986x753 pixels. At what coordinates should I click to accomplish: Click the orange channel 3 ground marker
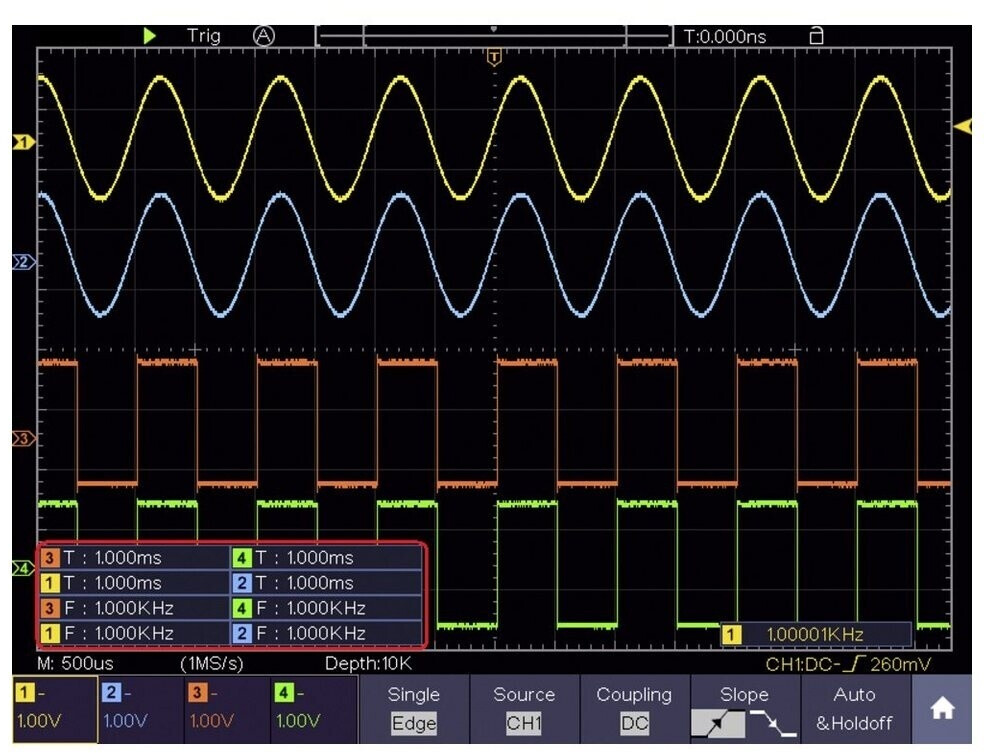pyautogui.click(x=22, y=439)
